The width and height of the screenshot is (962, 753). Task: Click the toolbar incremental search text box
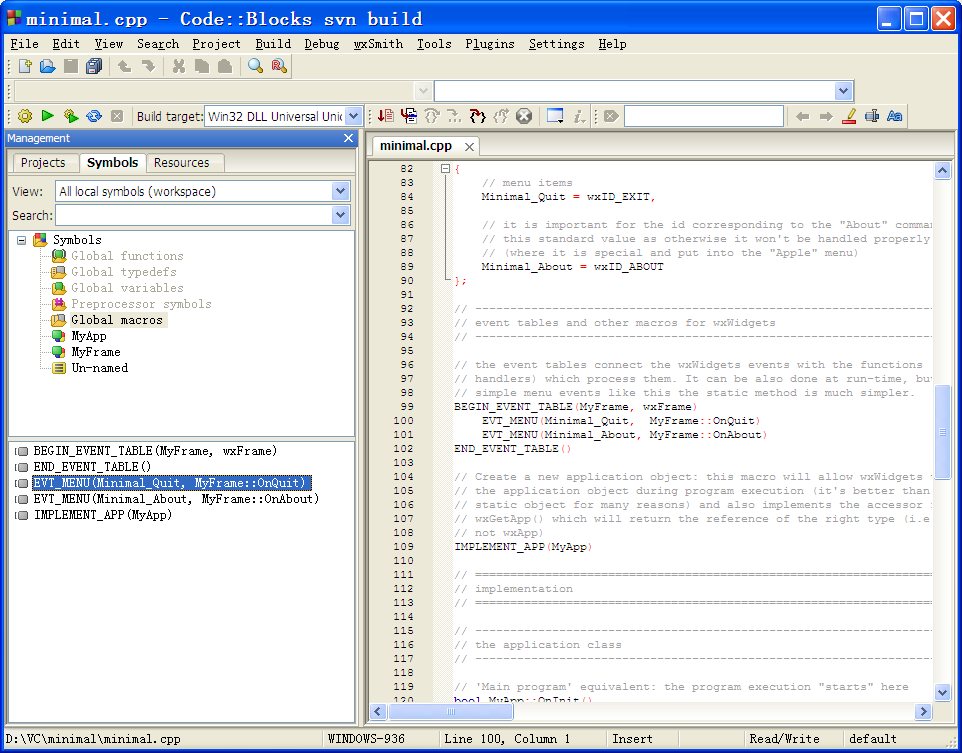tap(704, 116)
